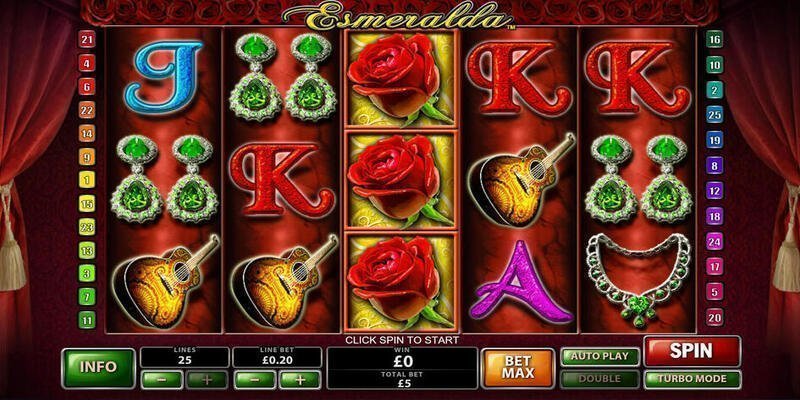Increase the number of lines
The height and width of the screenshot is (400, 800).
tap(207, 380)
